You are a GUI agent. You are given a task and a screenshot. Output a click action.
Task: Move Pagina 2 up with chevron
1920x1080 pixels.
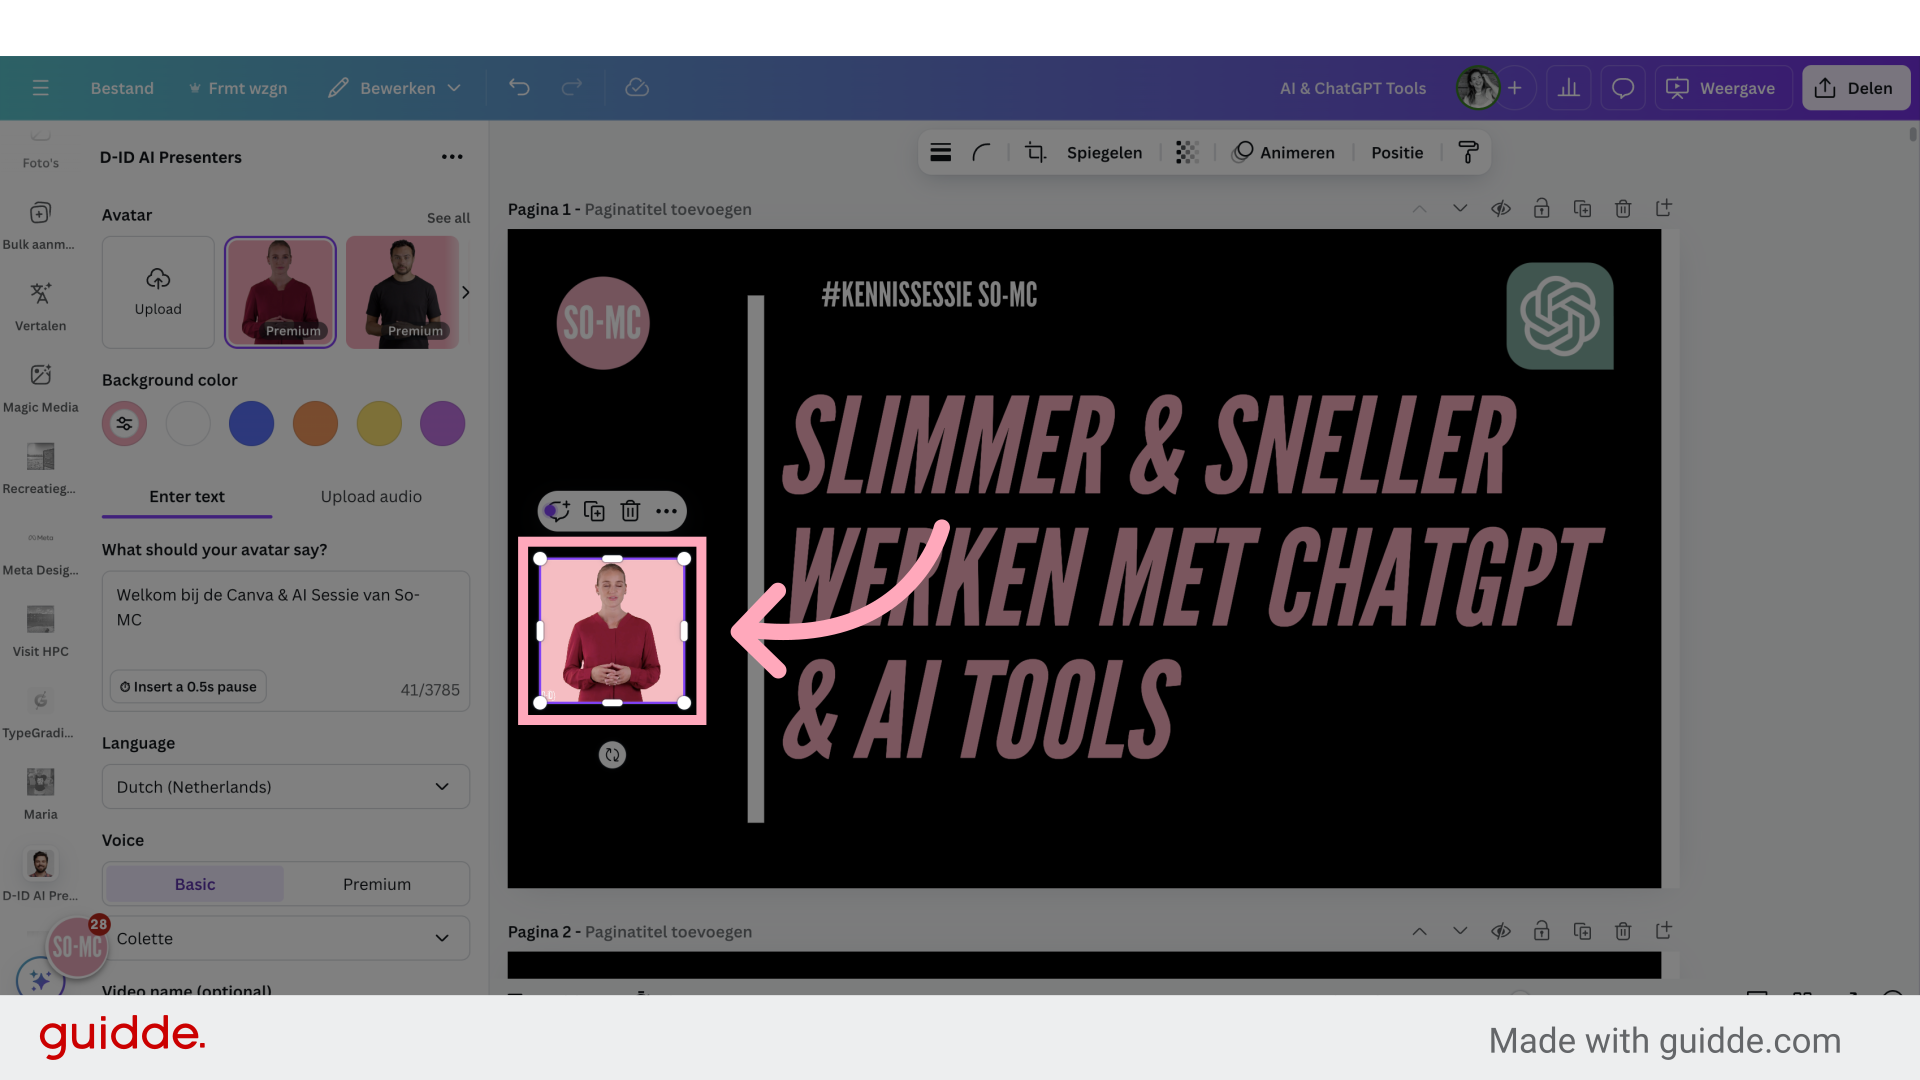(1419, 931)
